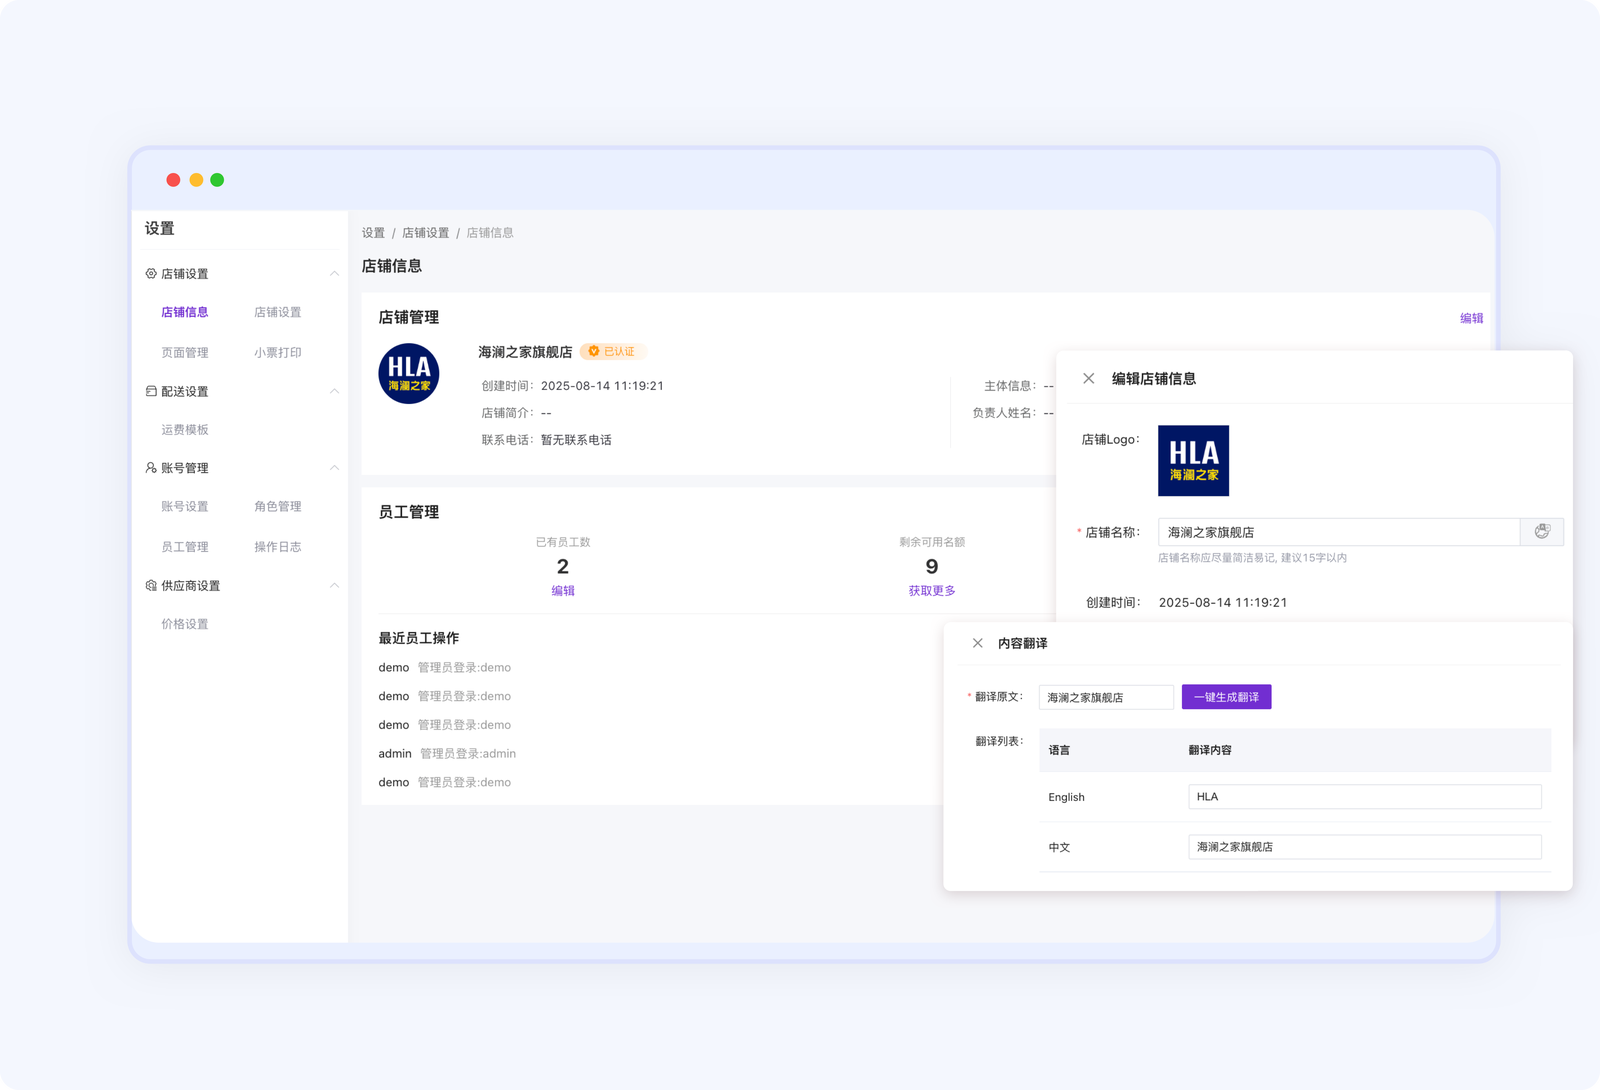Close the 编辑店铺信息 panel
Viewport: 1600px width, 1090px height.
pyautogui.click(x=1088, y=379)
